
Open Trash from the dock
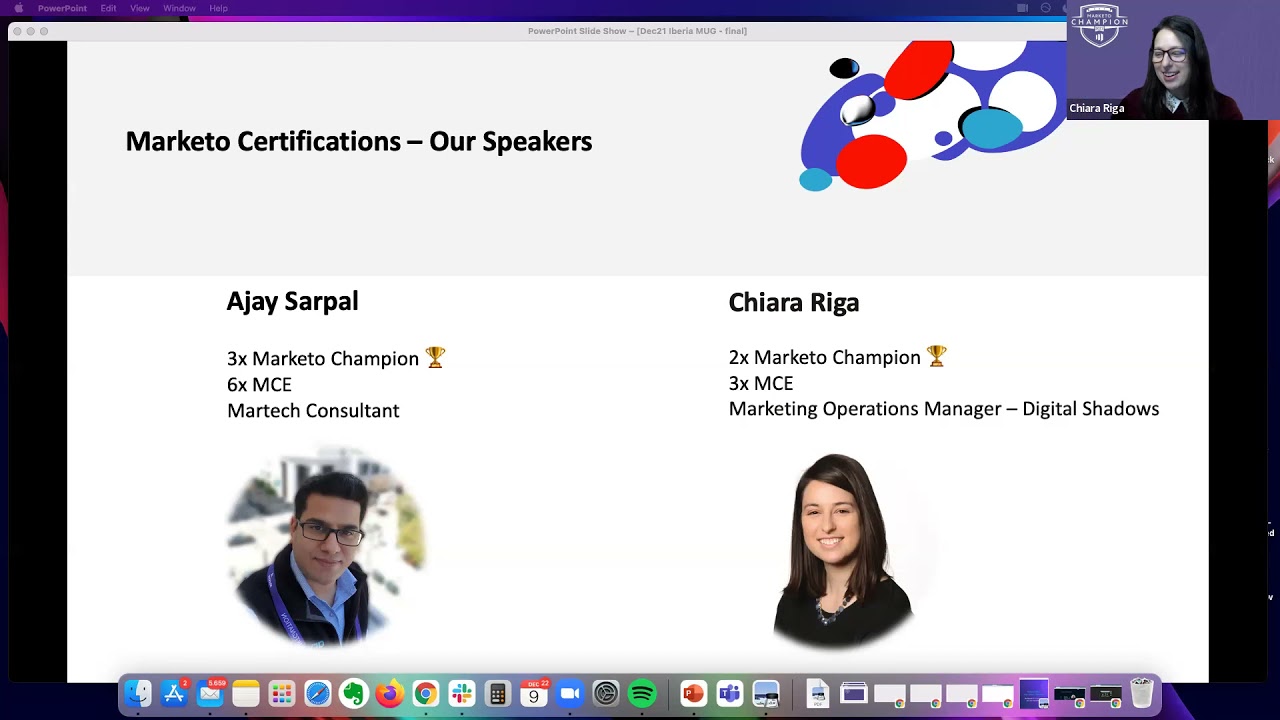click(x=1142, y=693)
